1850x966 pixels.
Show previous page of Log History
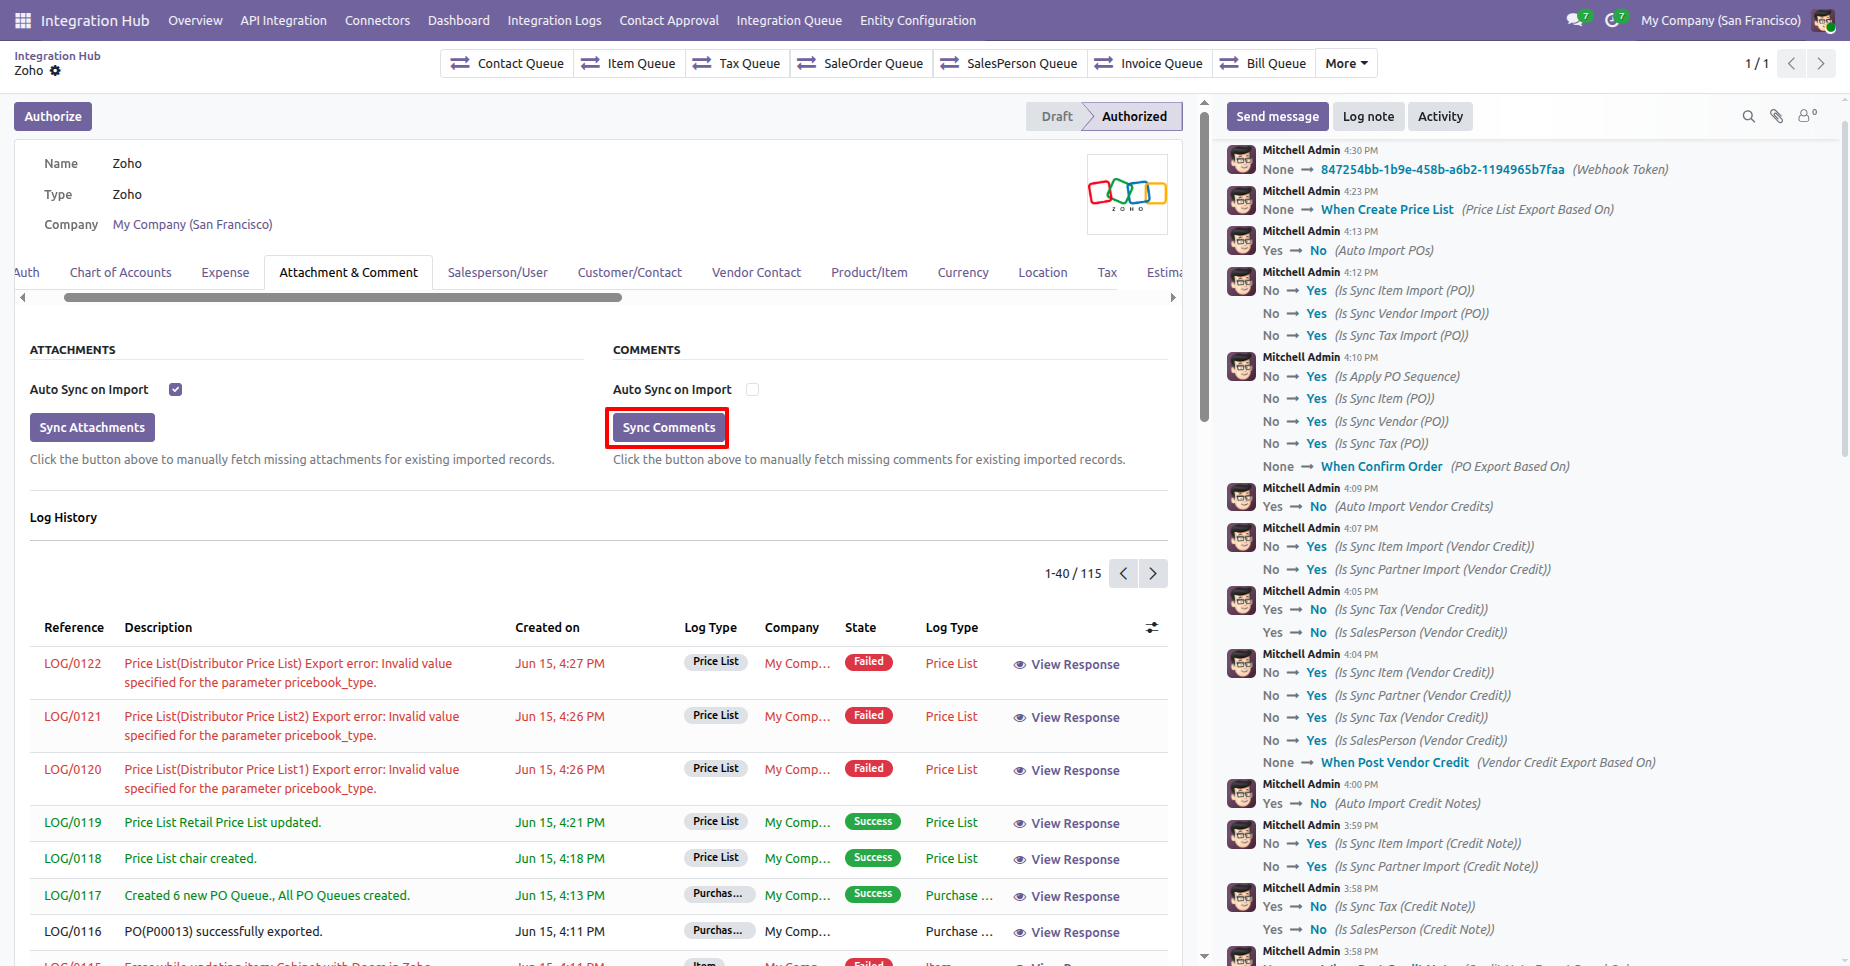click(1124, 574)
